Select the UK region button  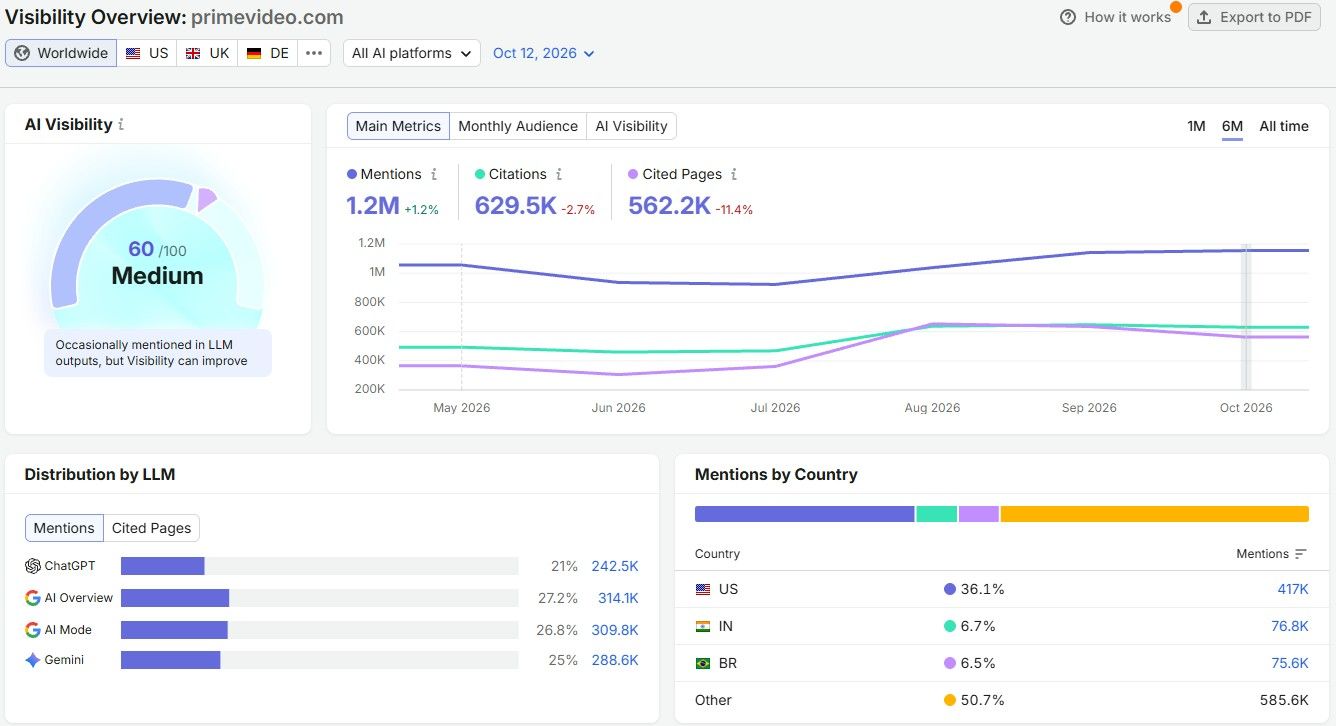coord(207,53)
